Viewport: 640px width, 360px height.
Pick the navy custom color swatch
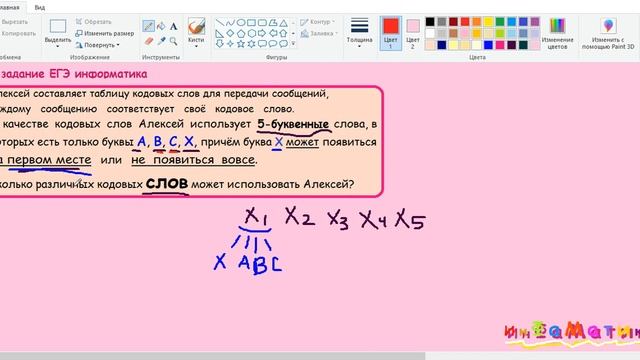[442, 45]
